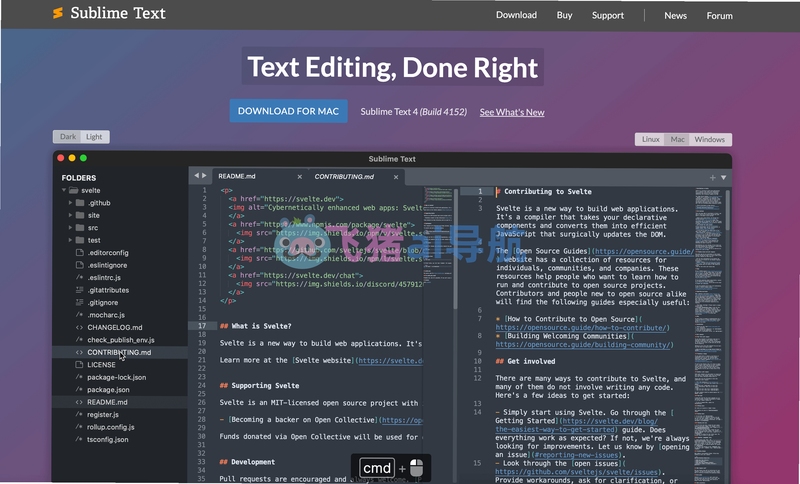Select CONTRIBUTING.md in the sidebar
This screenshot has width=800, height=484.
[x=119, y=352]
